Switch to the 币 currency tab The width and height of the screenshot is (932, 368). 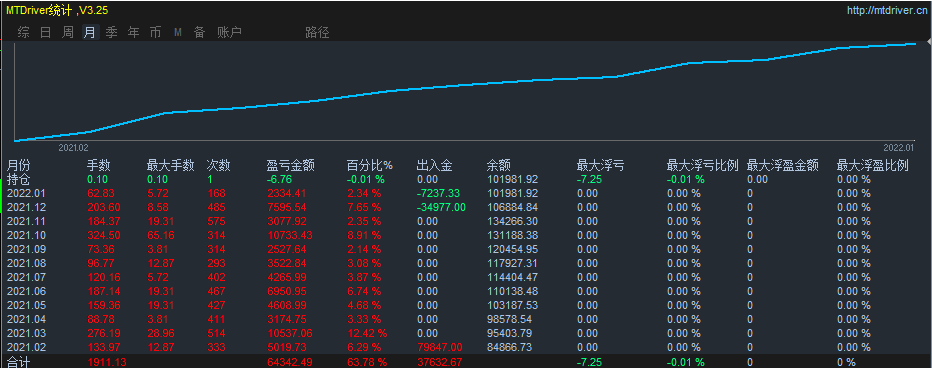tap(155, 33)
